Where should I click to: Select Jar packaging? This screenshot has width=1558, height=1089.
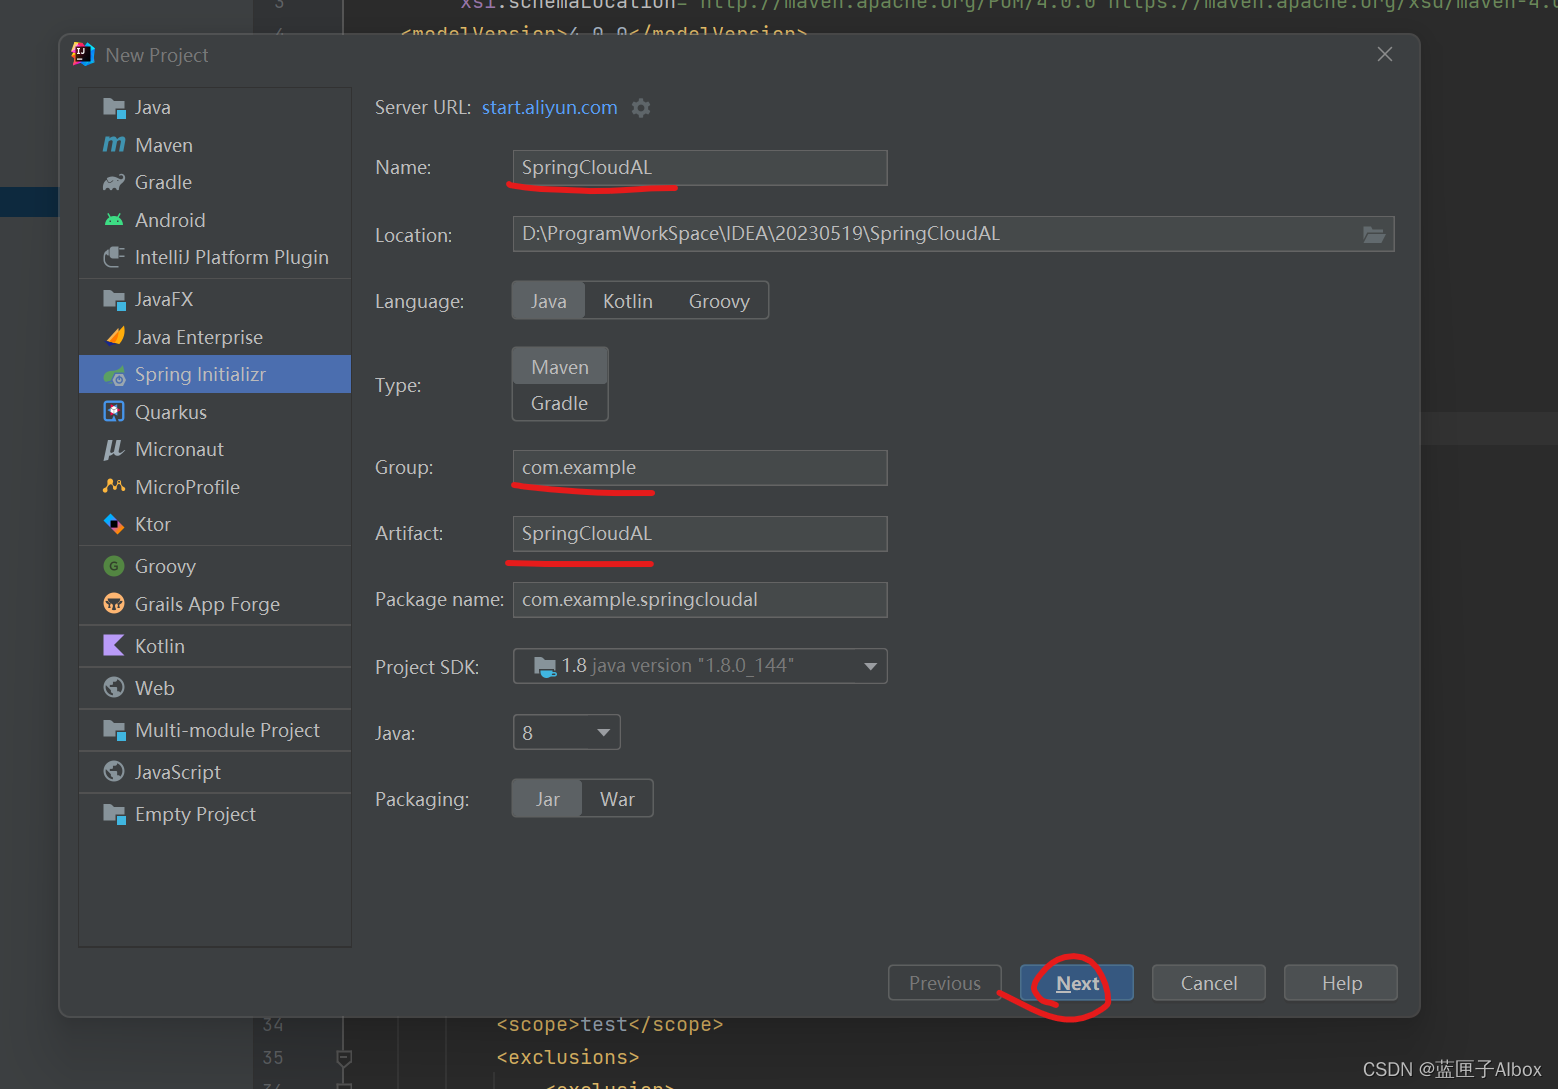tap(547, 799)
